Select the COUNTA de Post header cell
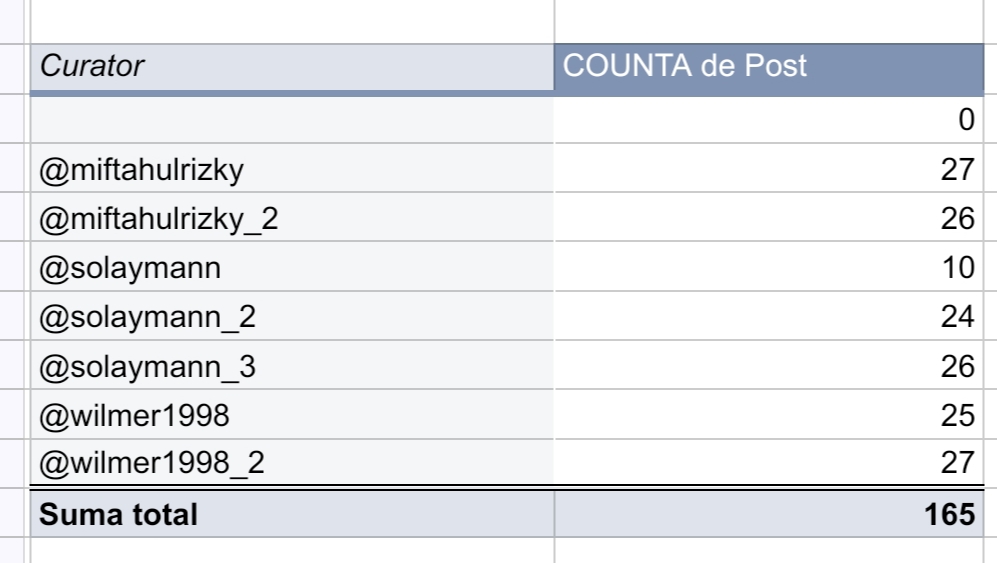997x563 pixels. pyautogui.click(x=769, y=67)
